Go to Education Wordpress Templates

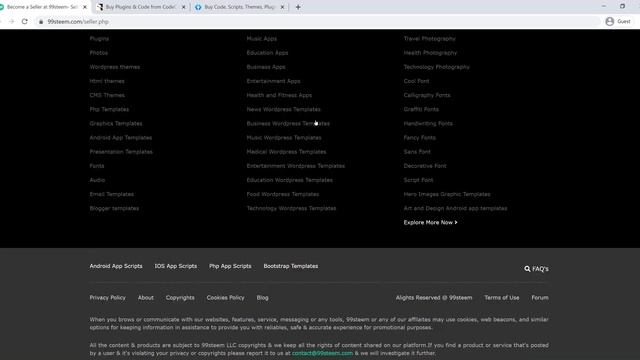(290, 180)
